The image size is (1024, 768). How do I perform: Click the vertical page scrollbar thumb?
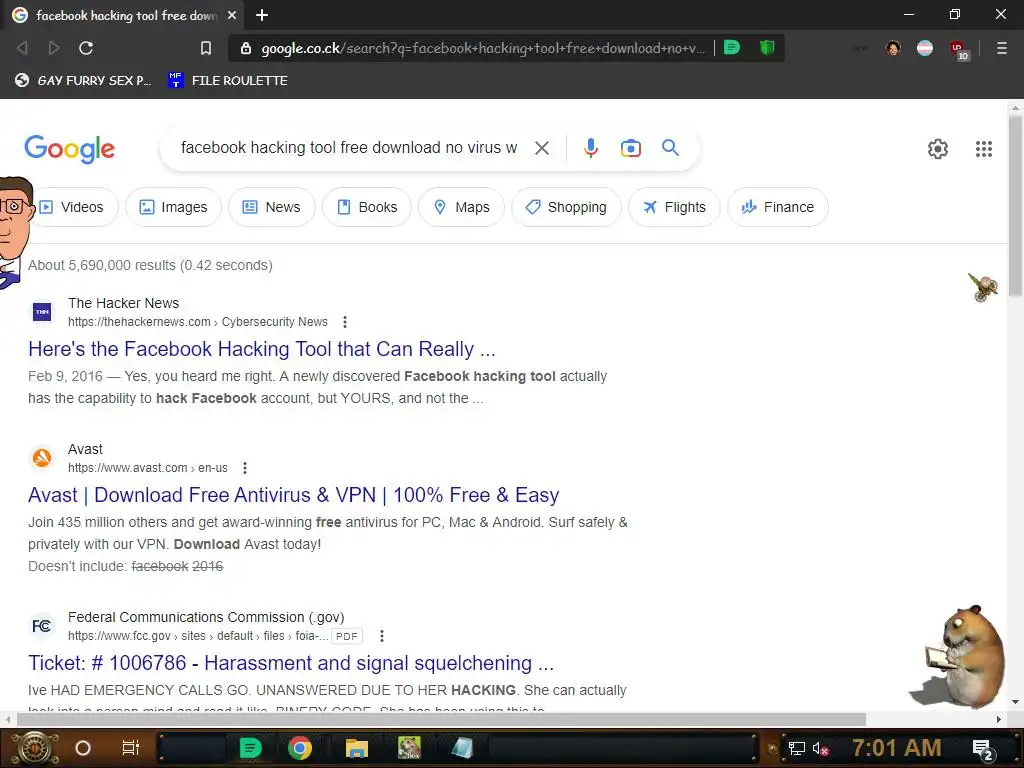pos(1015,206)
